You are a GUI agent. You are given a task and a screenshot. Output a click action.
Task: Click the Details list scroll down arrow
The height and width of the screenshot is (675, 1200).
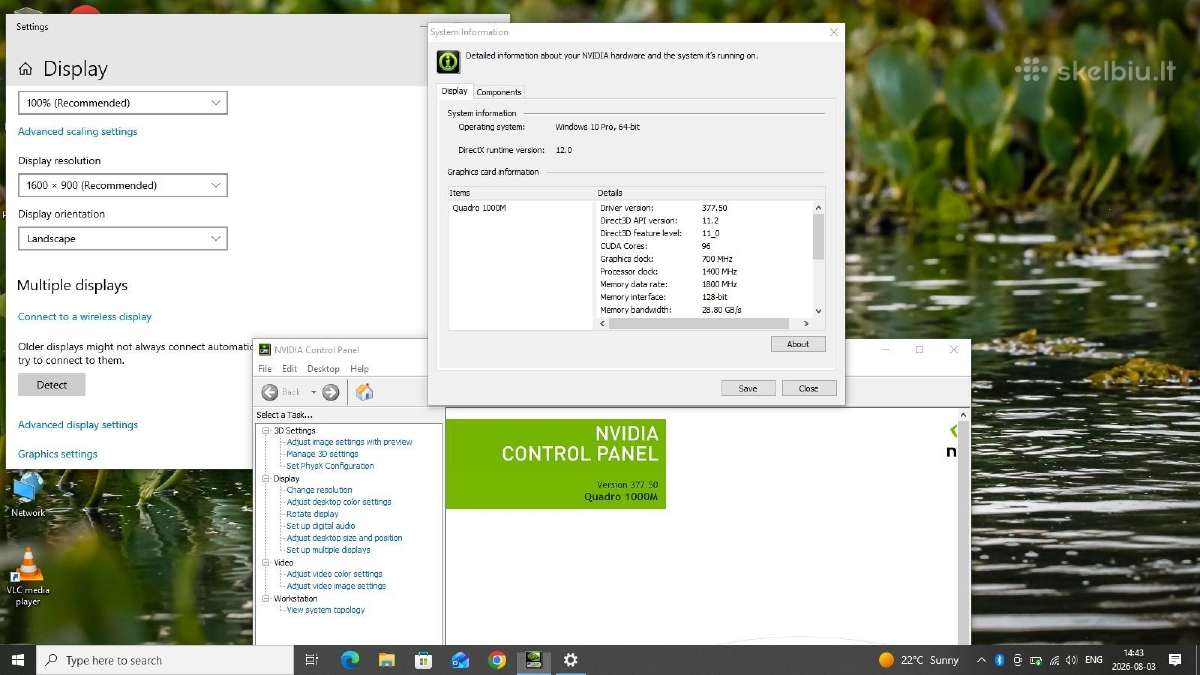click(x=819, y=311)
